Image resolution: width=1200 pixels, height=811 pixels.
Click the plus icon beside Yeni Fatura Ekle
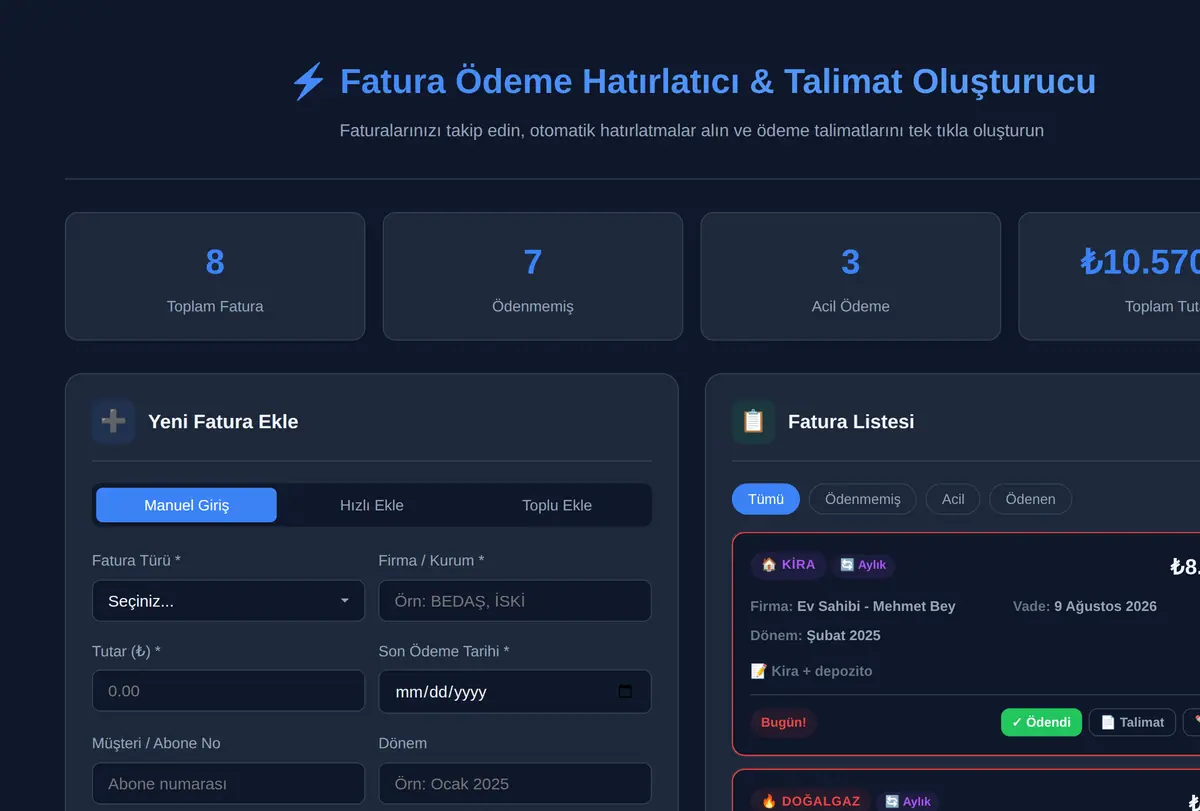(x=113, y=422)
